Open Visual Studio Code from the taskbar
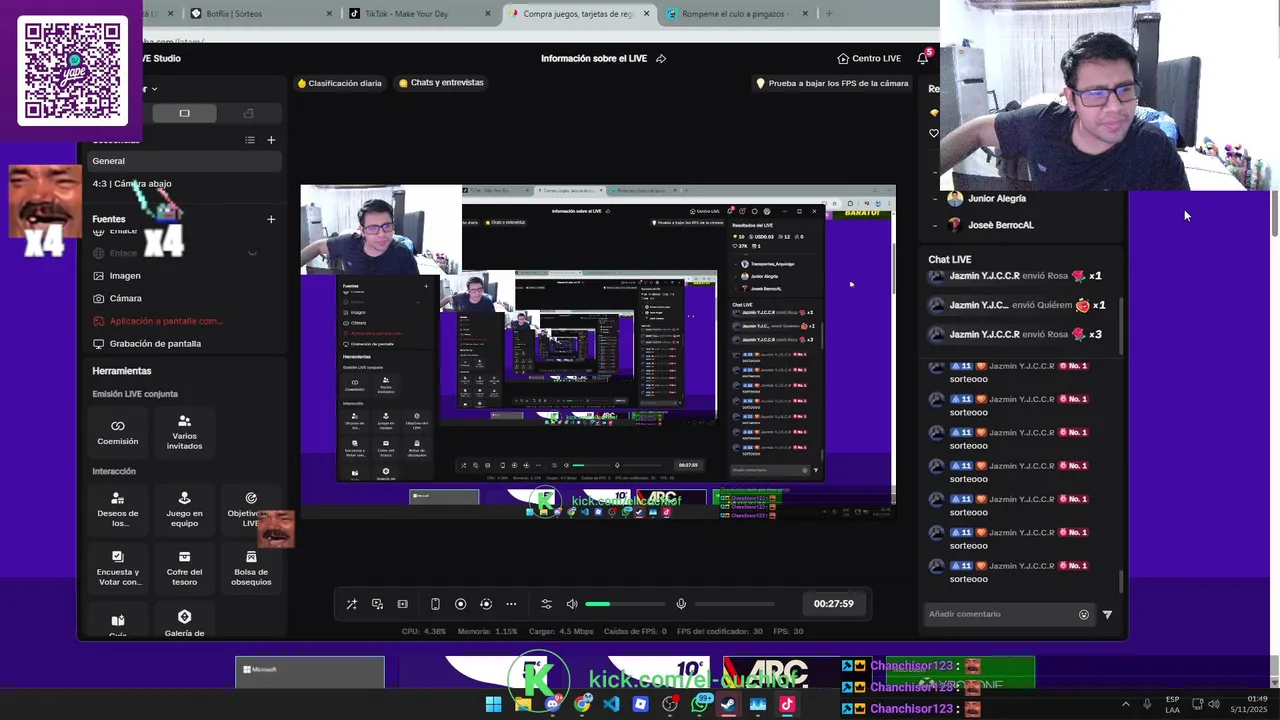 tap(611, 704)
